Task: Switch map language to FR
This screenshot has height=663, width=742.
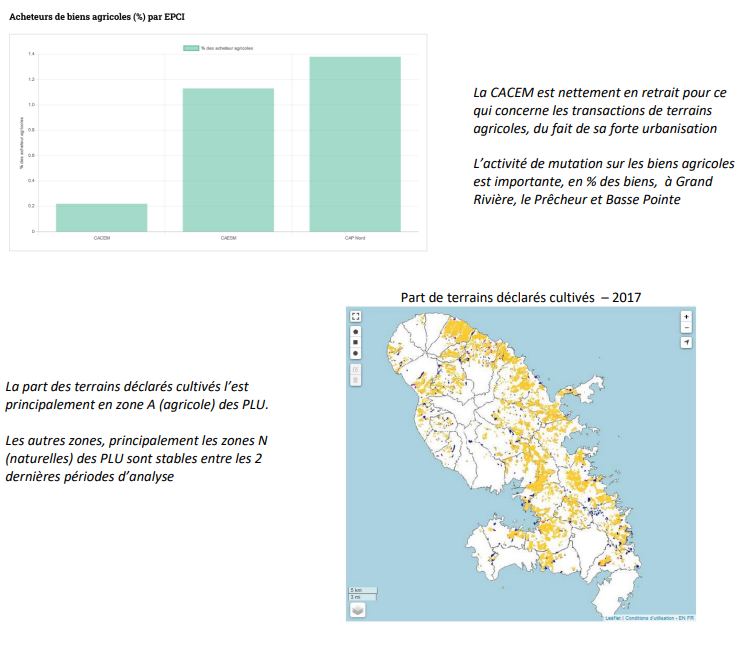Action: click(690, 618)
